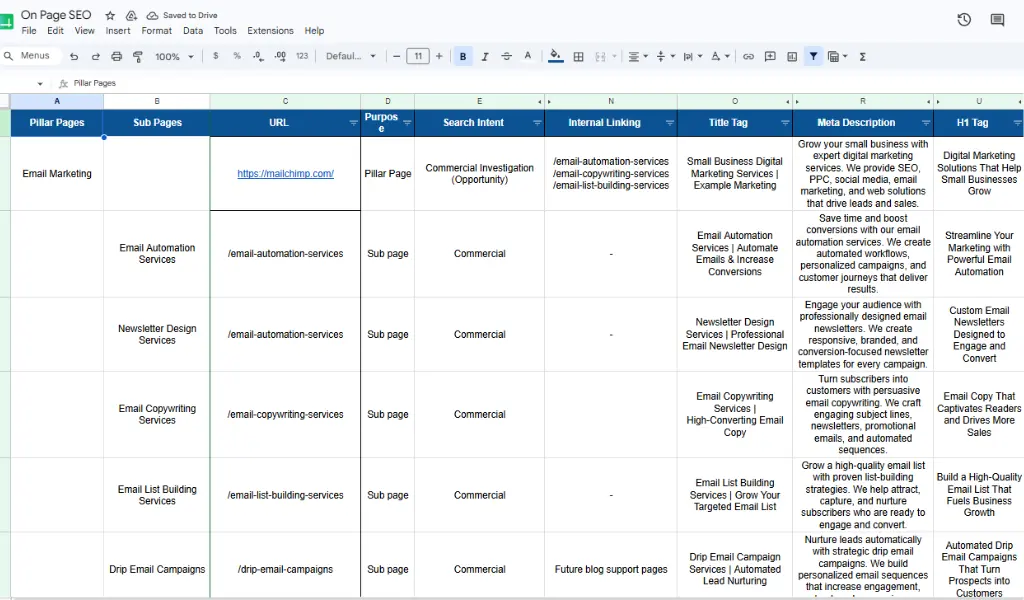Open the Tools menu
This screenshot has height=600, width=1024.
pyautogui.click(x=225, y=31)
